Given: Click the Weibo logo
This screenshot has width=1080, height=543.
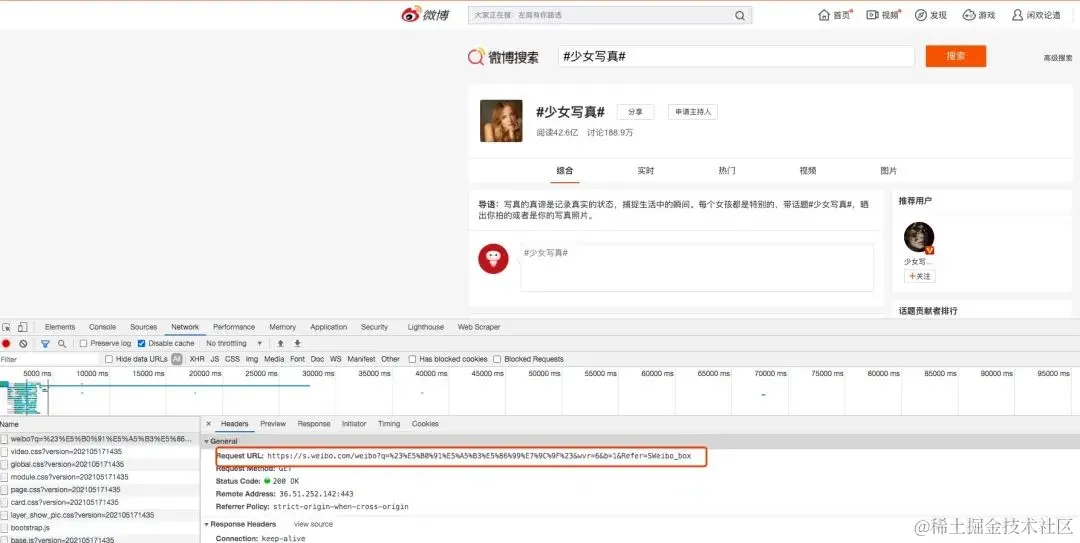Looking at the screenshot, I should (424, 14).
